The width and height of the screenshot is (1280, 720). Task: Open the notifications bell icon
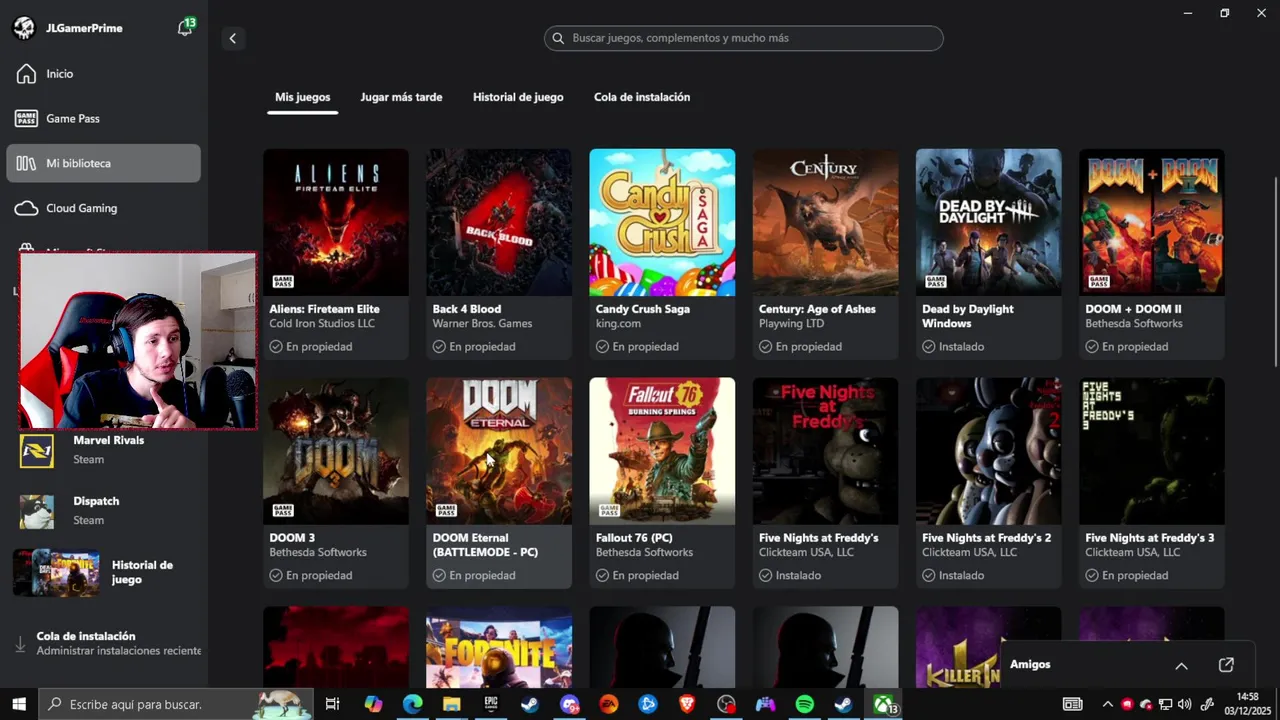pyautogui.click(x=185, y=27)
